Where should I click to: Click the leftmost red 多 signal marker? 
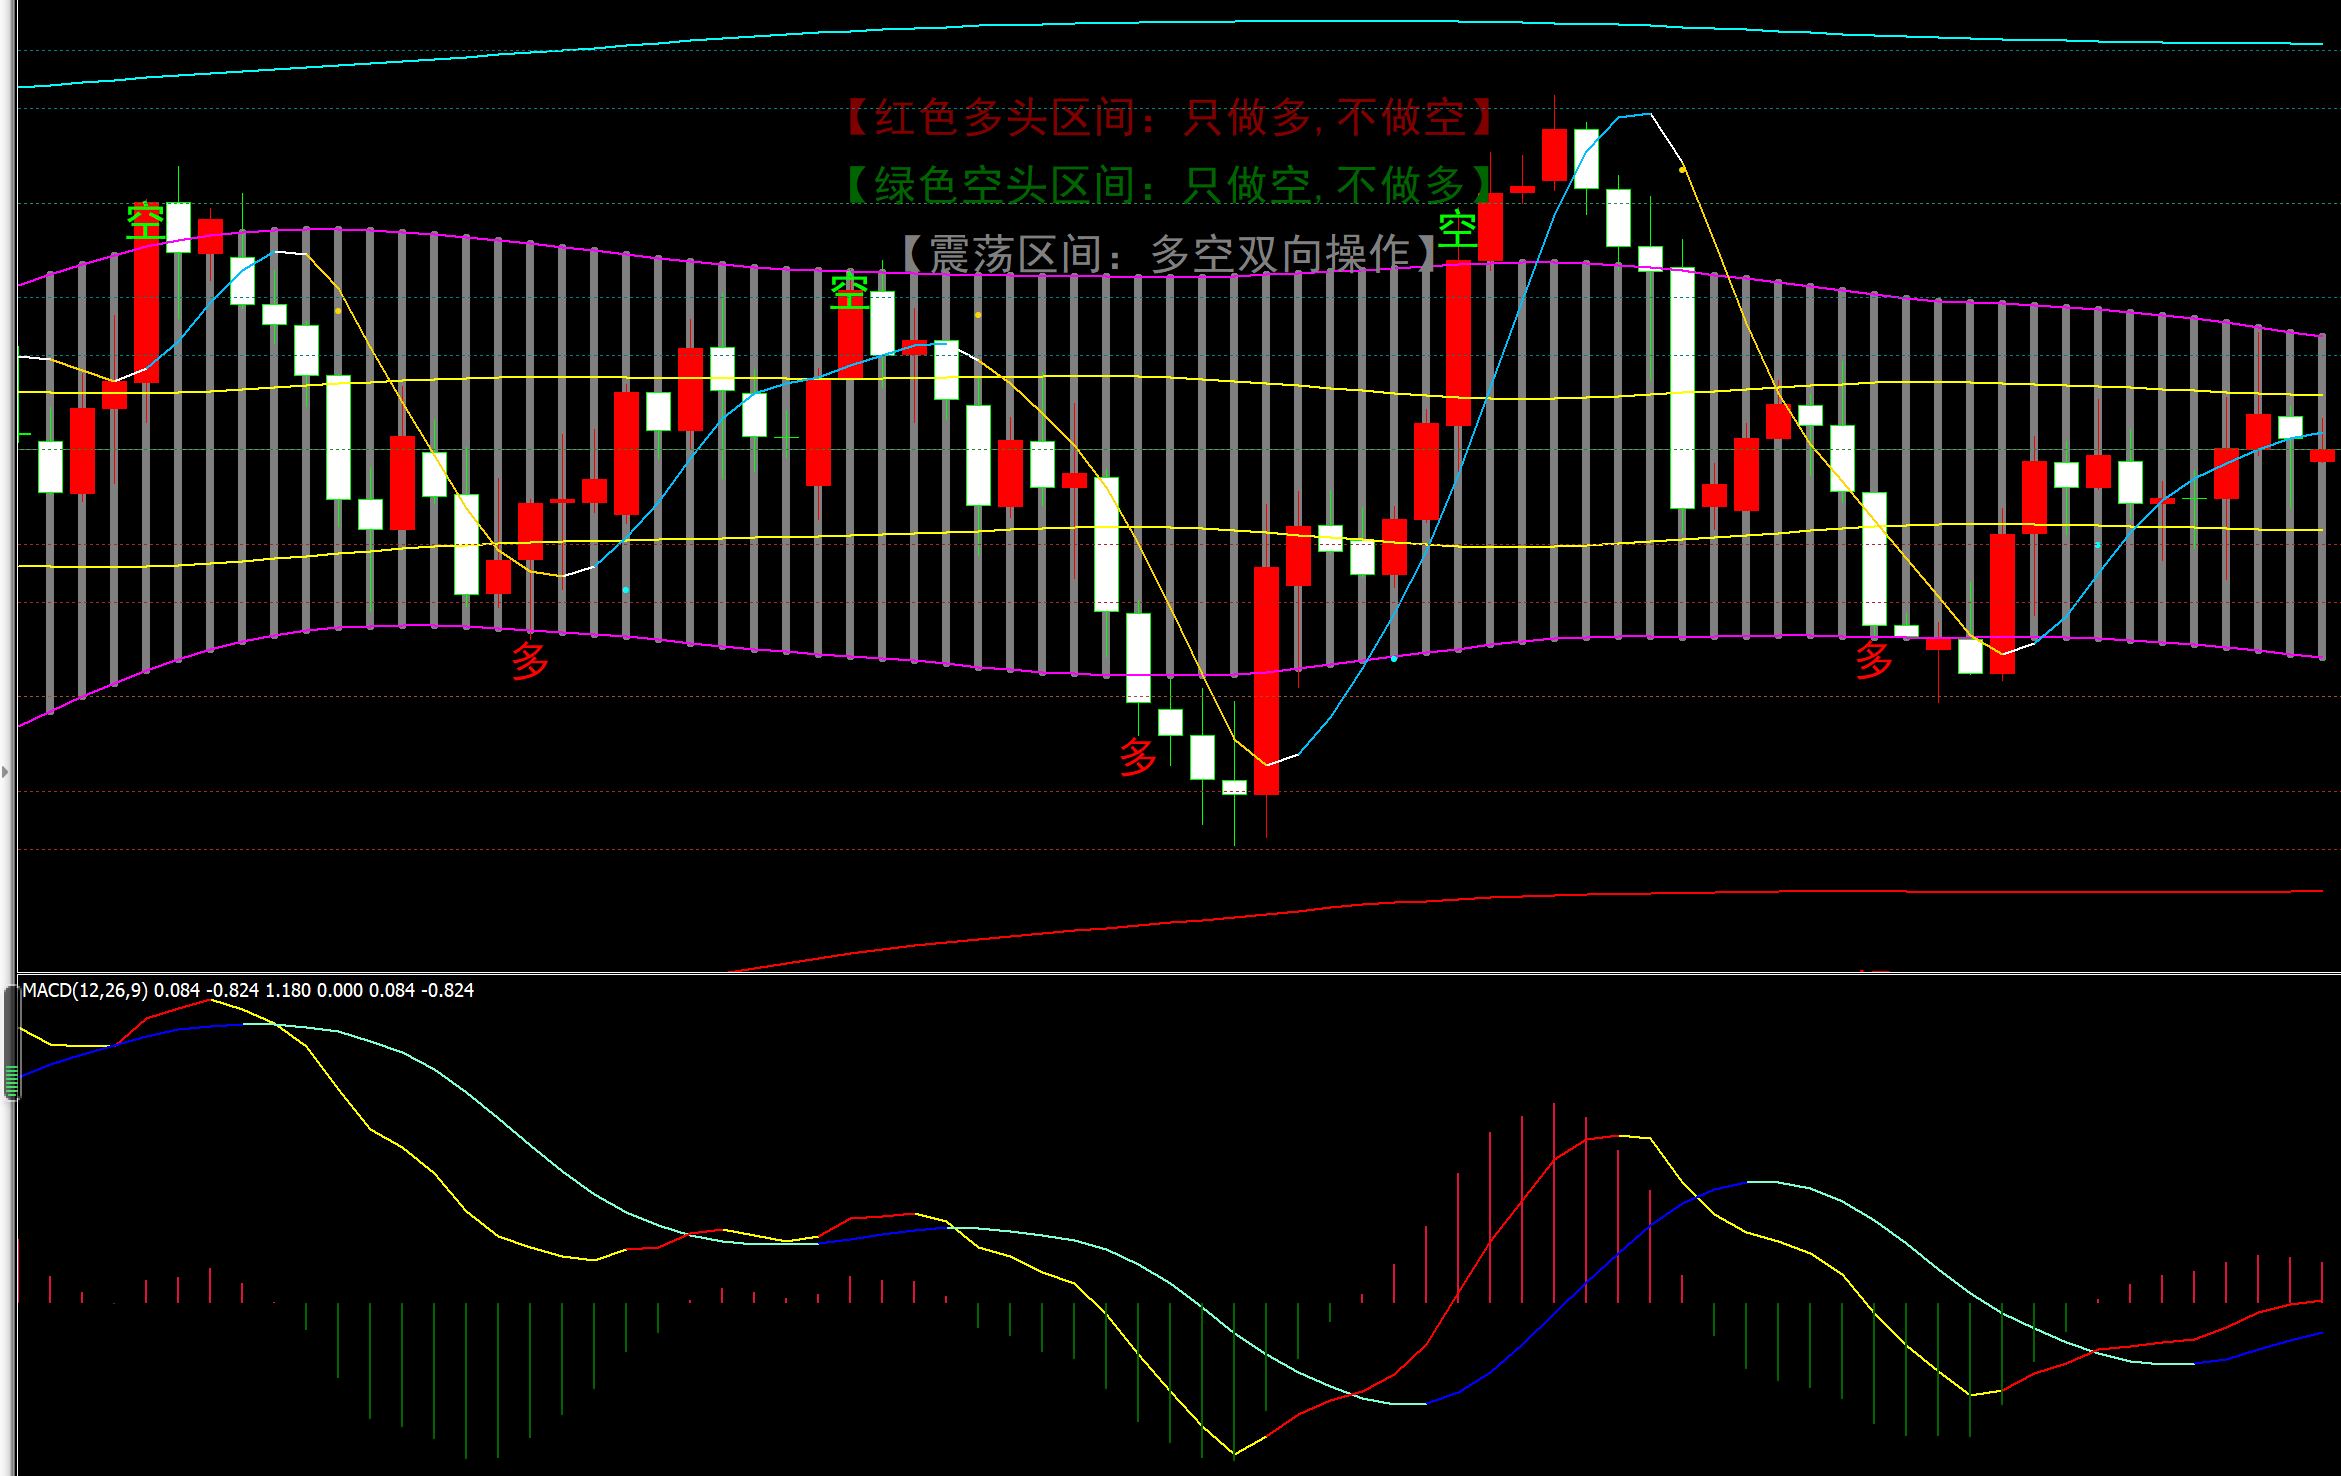point(529,660)
